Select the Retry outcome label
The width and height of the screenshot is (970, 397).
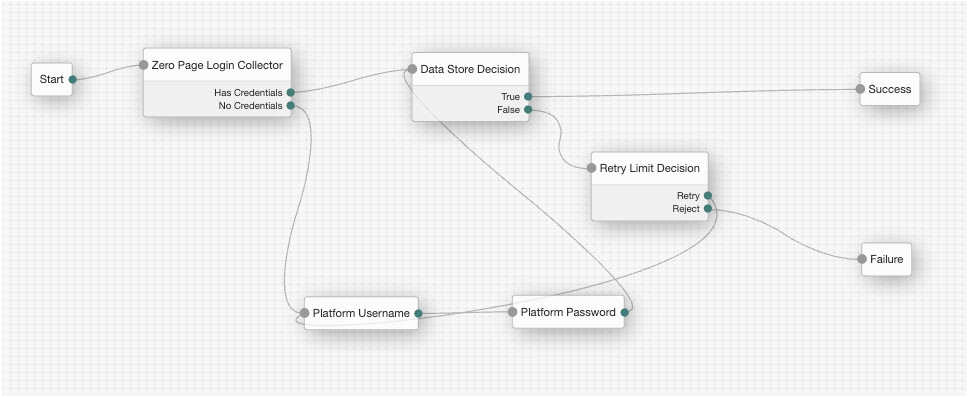pos(689,196)
